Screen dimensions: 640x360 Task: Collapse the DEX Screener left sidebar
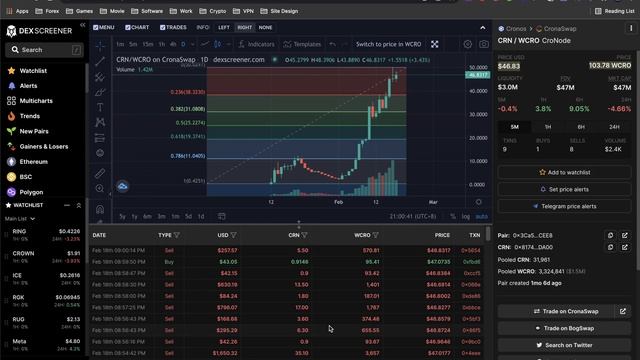(82, 25)
